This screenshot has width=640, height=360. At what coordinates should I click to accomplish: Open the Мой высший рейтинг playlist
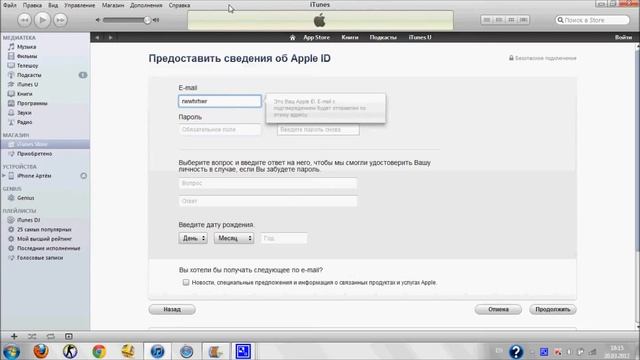(x=44, y=239)
